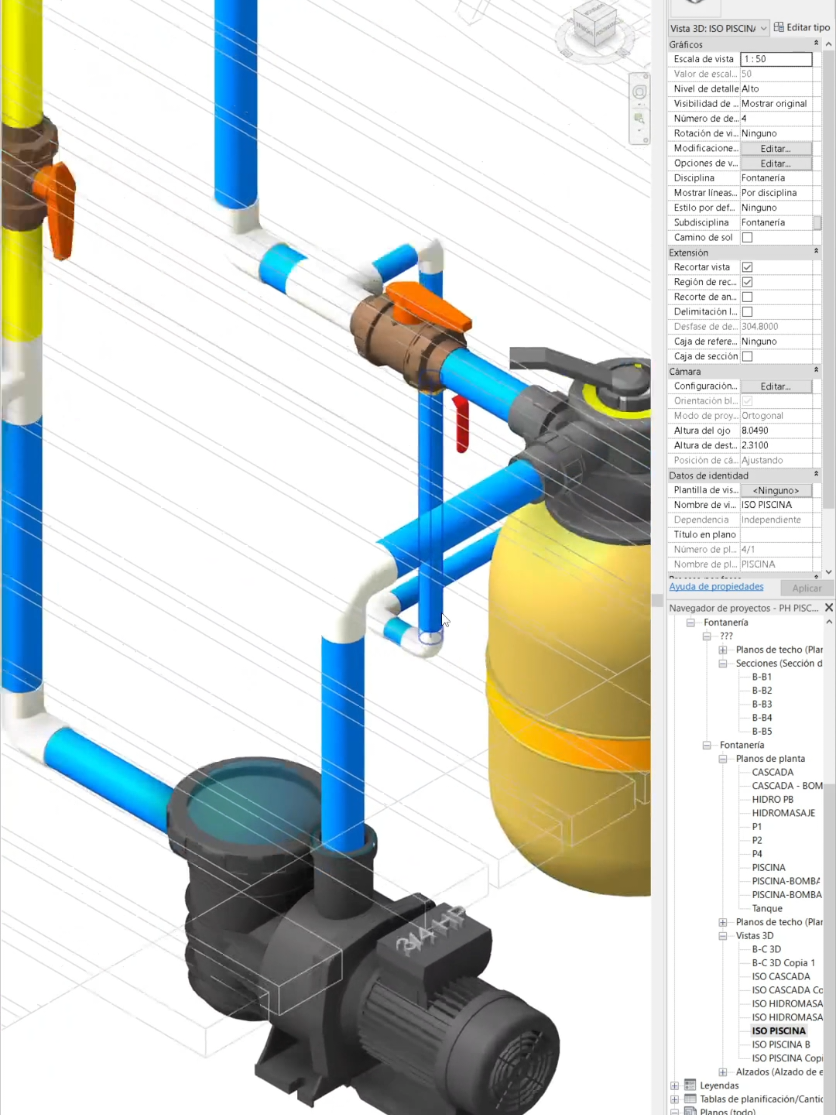Activate the zoom region tool in the navigation bar
The height and width of the screenshot is (1115, 836).
pyautogui.click(x=639, y=119)
